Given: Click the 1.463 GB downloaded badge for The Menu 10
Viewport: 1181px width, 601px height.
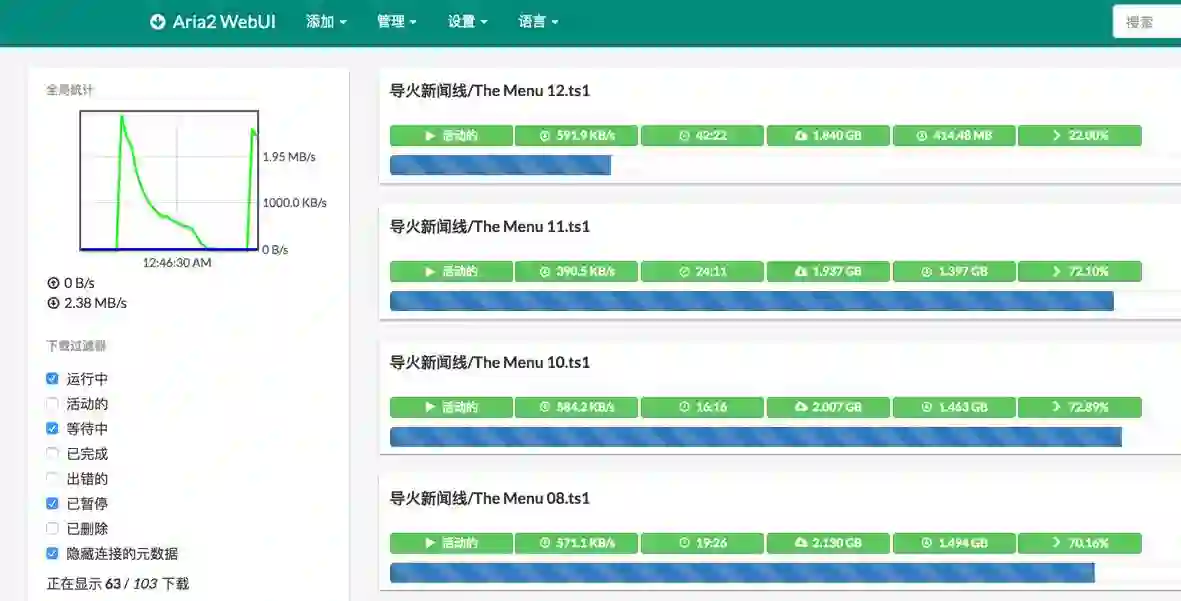Looking at the screenshot, I should click(x=954, y=407).
